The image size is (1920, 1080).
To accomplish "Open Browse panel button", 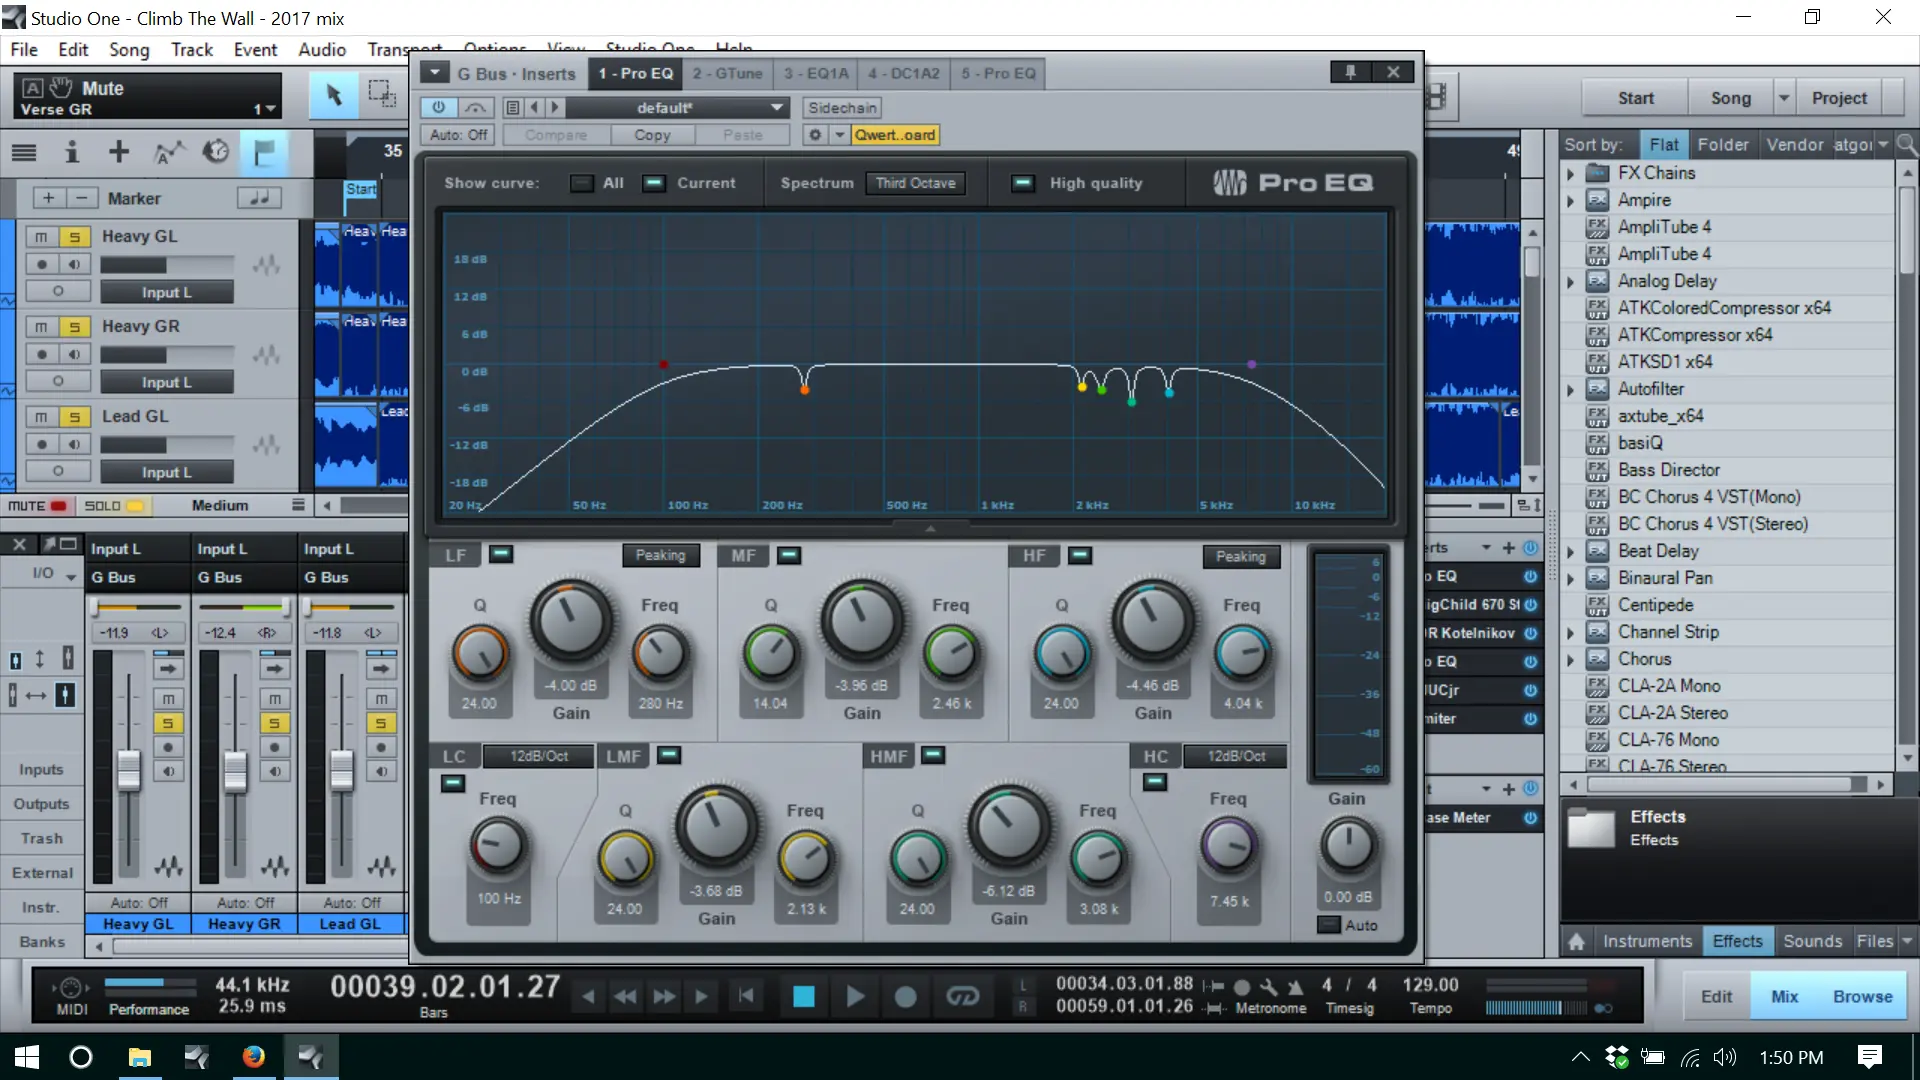I will coord(1862,996).
